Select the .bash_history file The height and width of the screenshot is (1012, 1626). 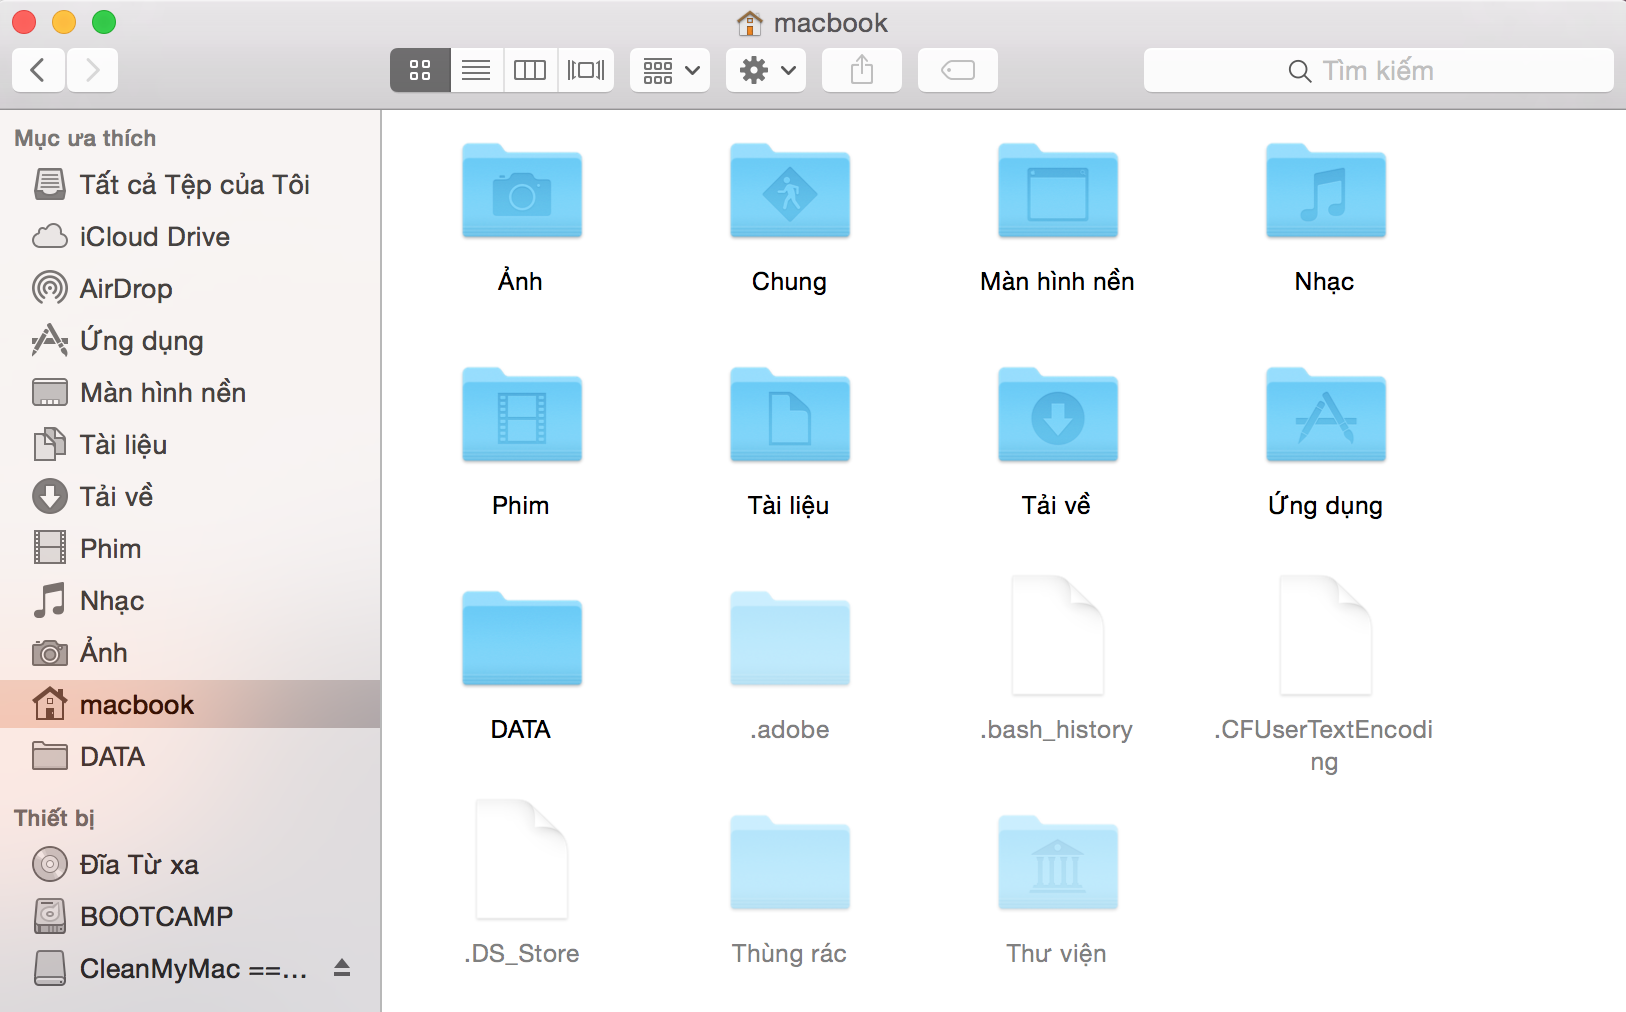(1057, 636)
